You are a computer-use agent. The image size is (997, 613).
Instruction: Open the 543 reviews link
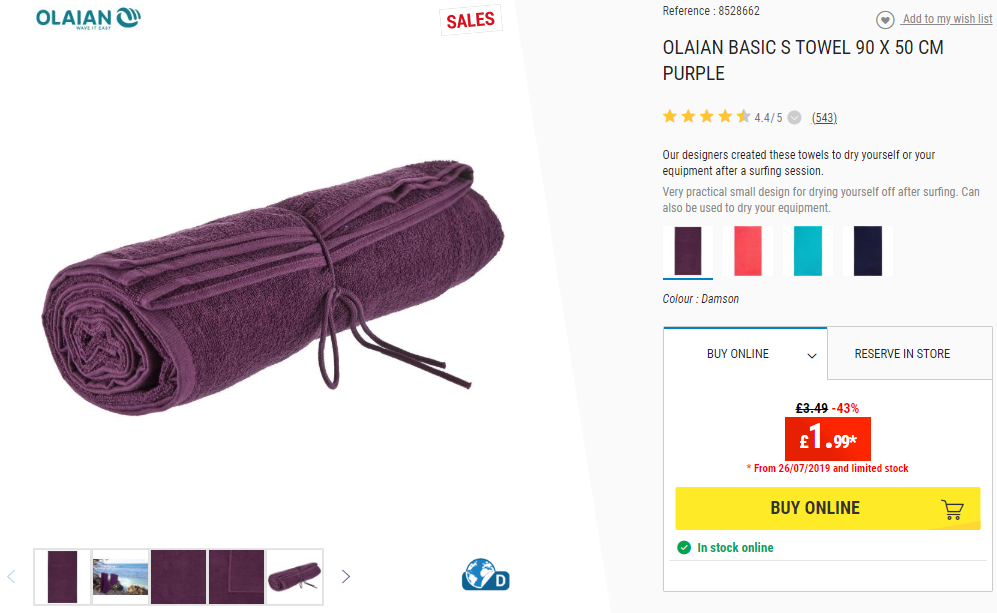click(824, 118)
